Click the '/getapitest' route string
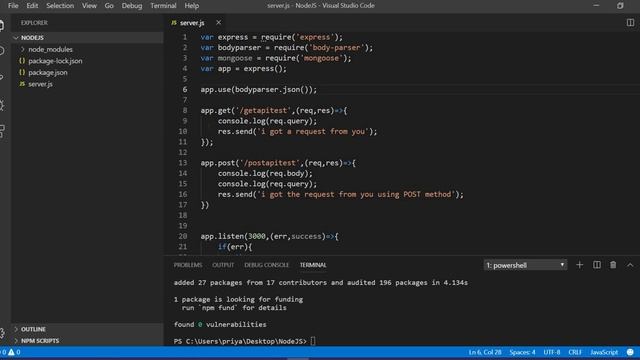This screenshot has height=360, width=640. click(264, 111)
